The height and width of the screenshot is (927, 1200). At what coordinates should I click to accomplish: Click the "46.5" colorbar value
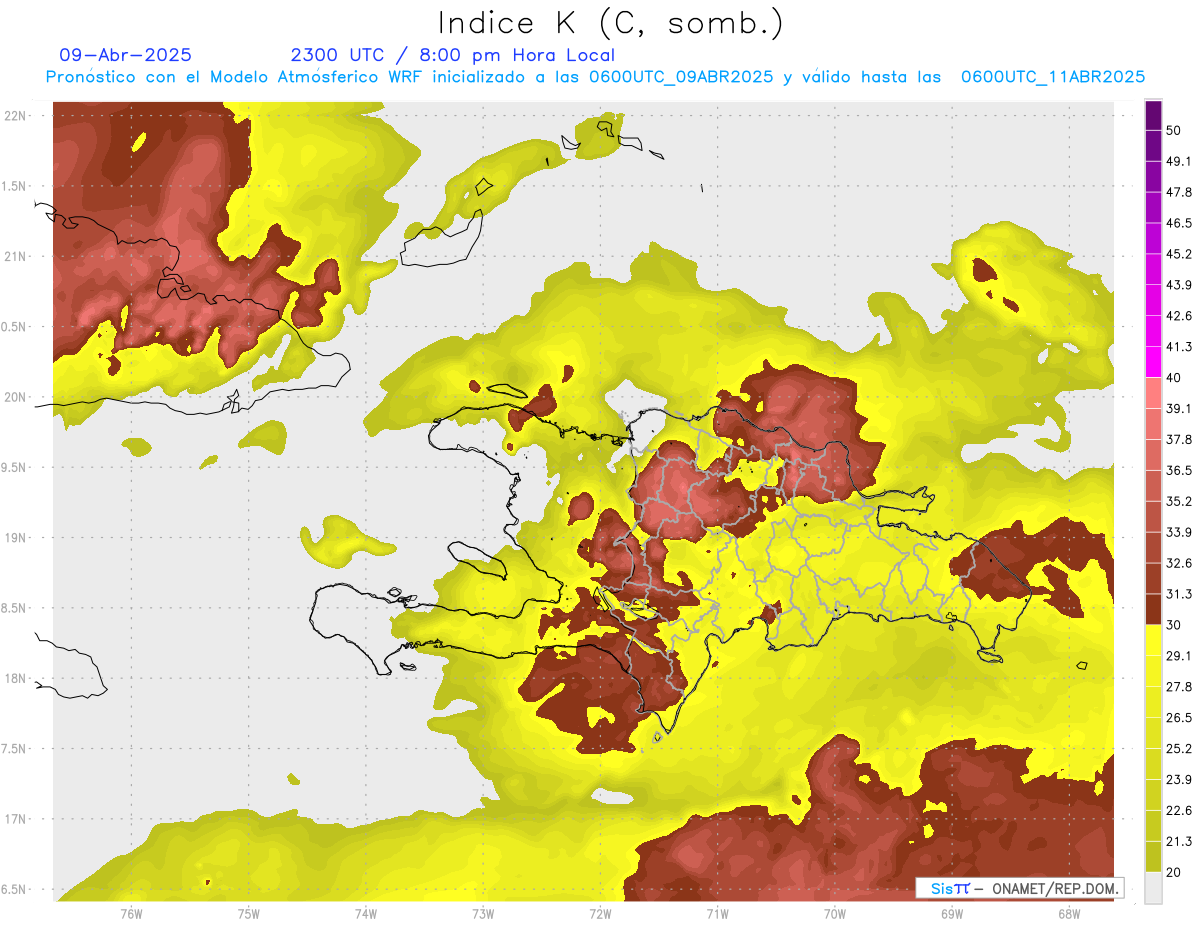coord(1179,223)
